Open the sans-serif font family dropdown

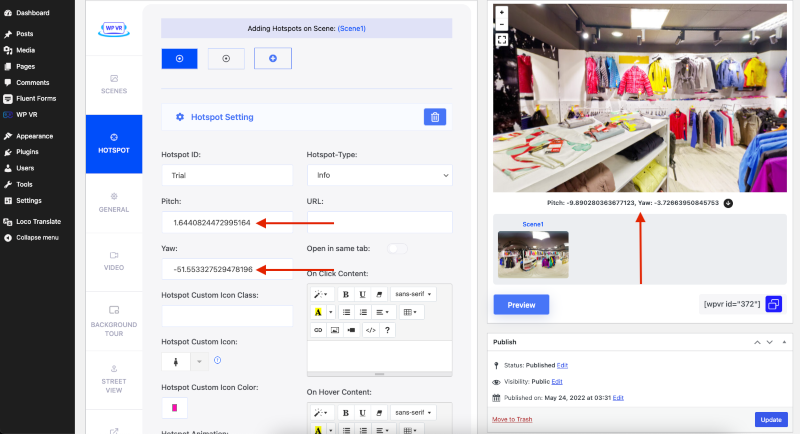411,295
